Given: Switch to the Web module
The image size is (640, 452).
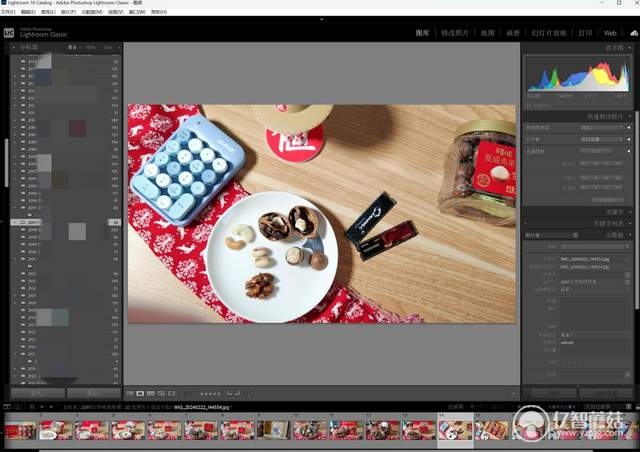Looking at the screenshot, I should pyautogui.click(x=610, y=33).
